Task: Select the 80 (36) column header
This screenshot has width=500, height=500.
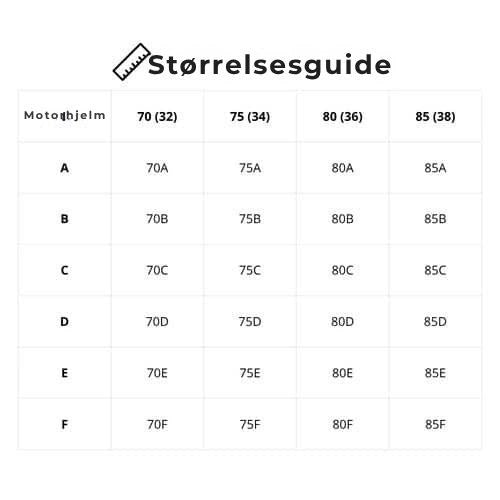Action: pos(343,117)
